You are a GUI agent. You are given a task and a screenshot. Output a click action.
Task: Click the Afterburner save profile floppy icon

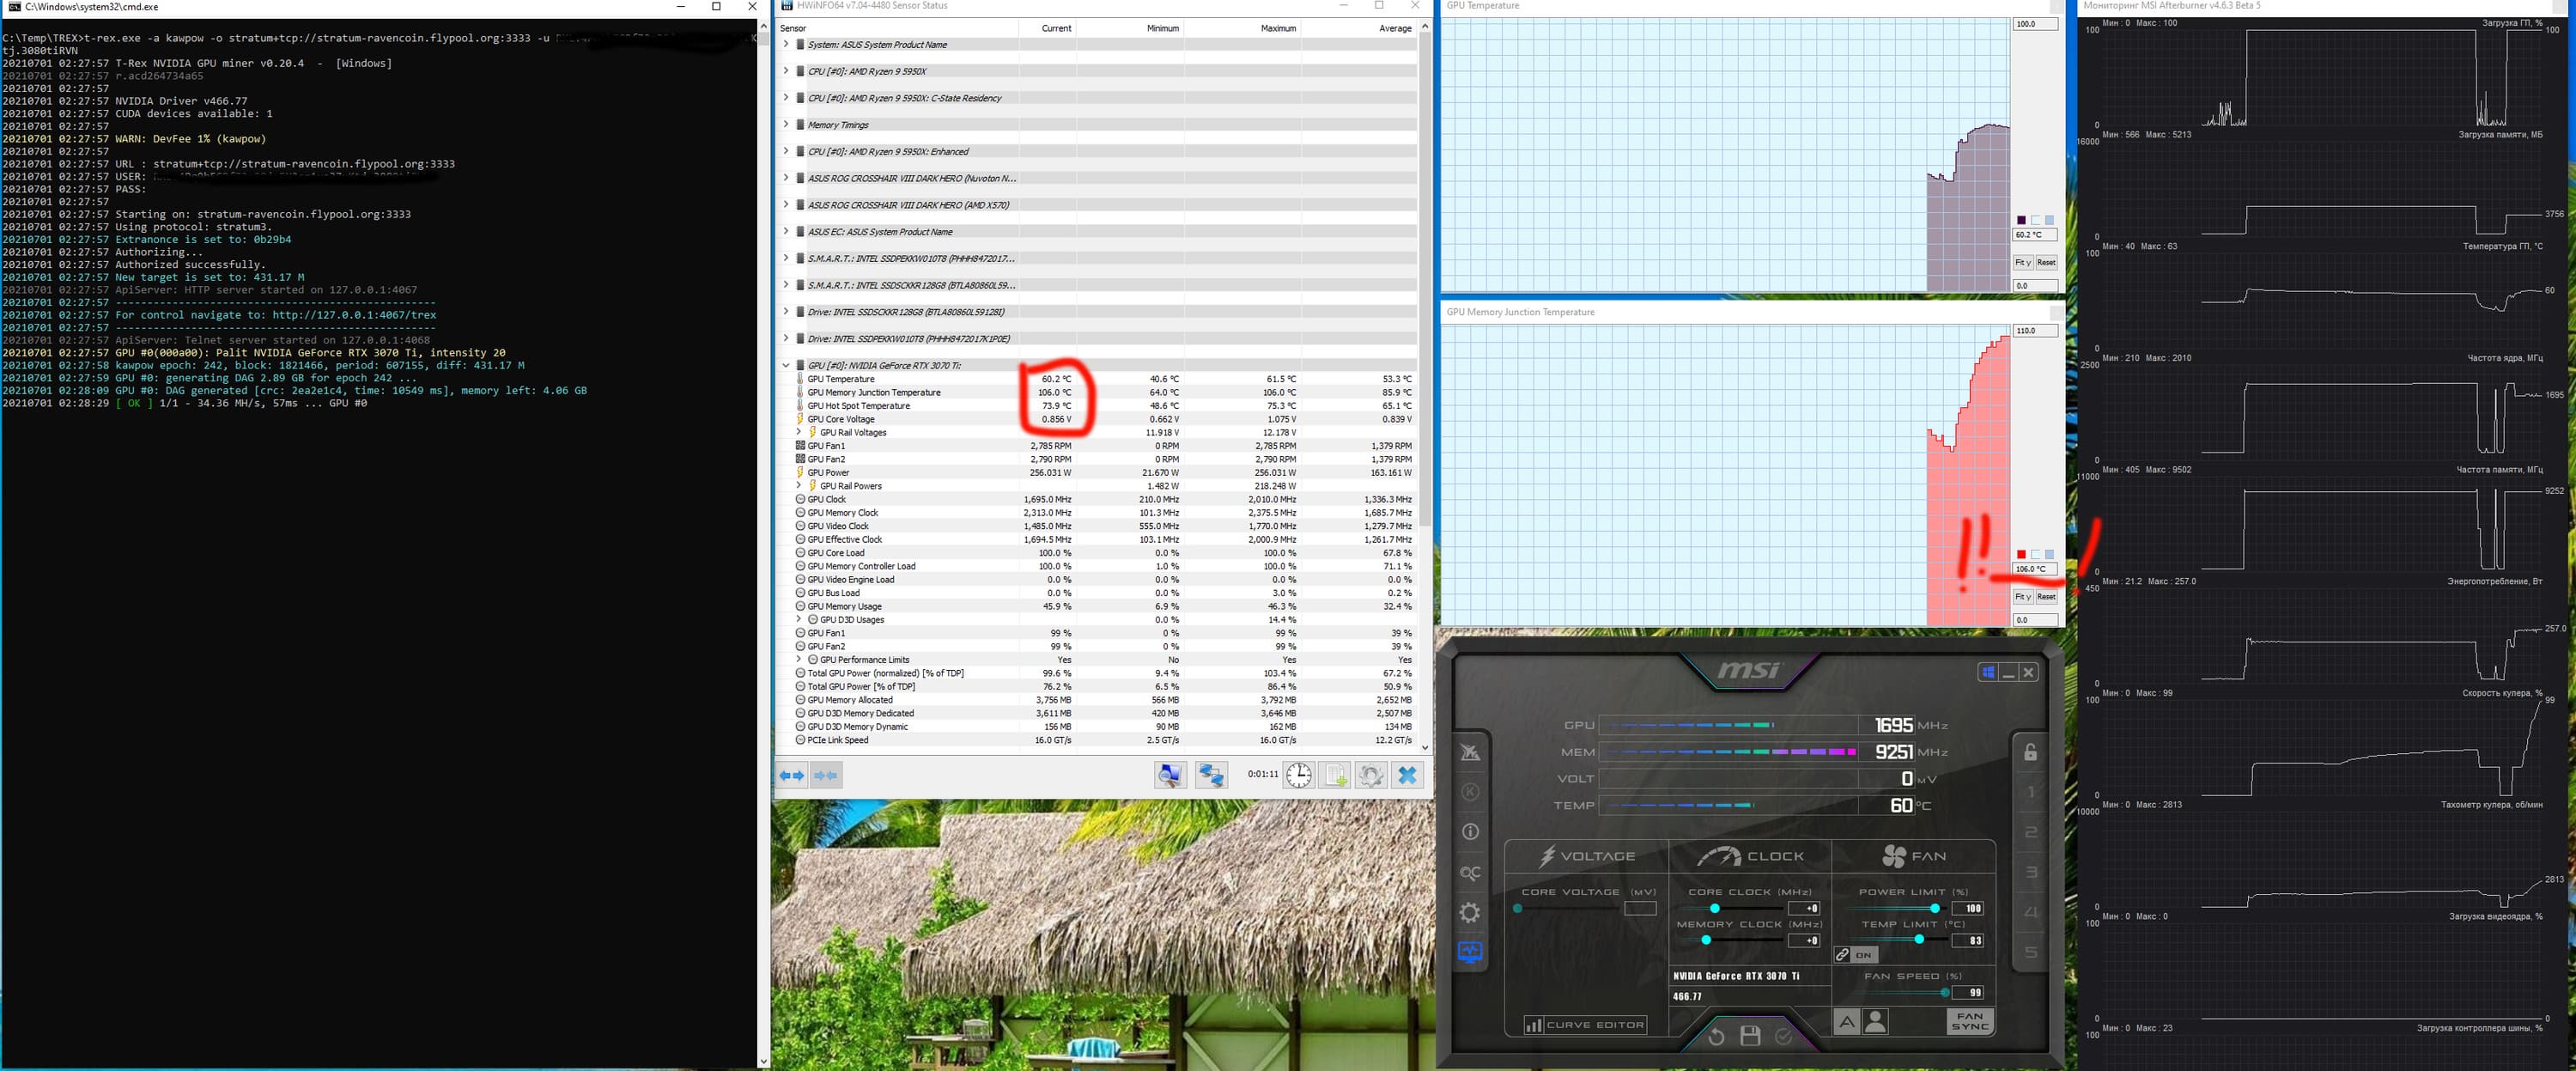(x=1750, y=1036)
